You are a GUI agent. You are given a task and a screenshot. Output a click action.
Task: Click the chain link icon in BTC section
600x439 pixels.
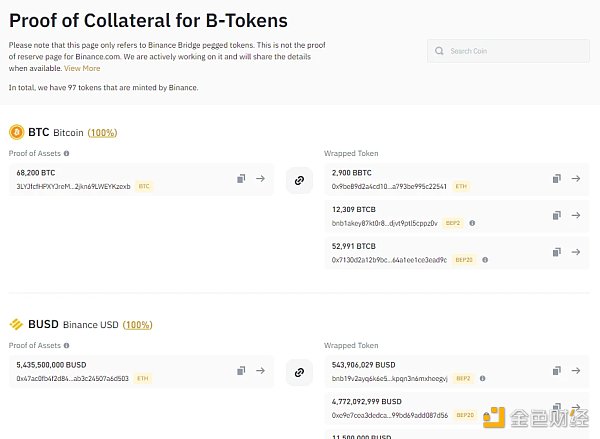(299, 180)
